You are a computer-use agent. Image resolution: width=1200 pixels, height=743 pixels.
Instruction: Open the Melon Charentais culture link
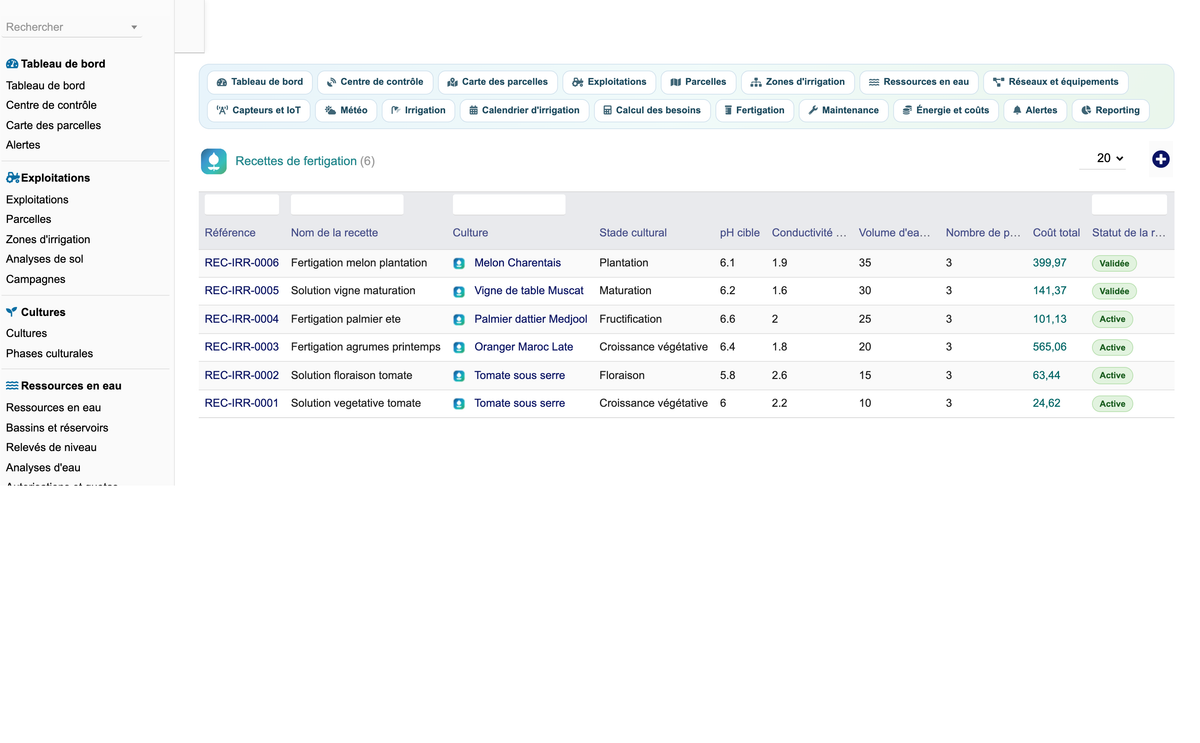[x=518, y=263]
